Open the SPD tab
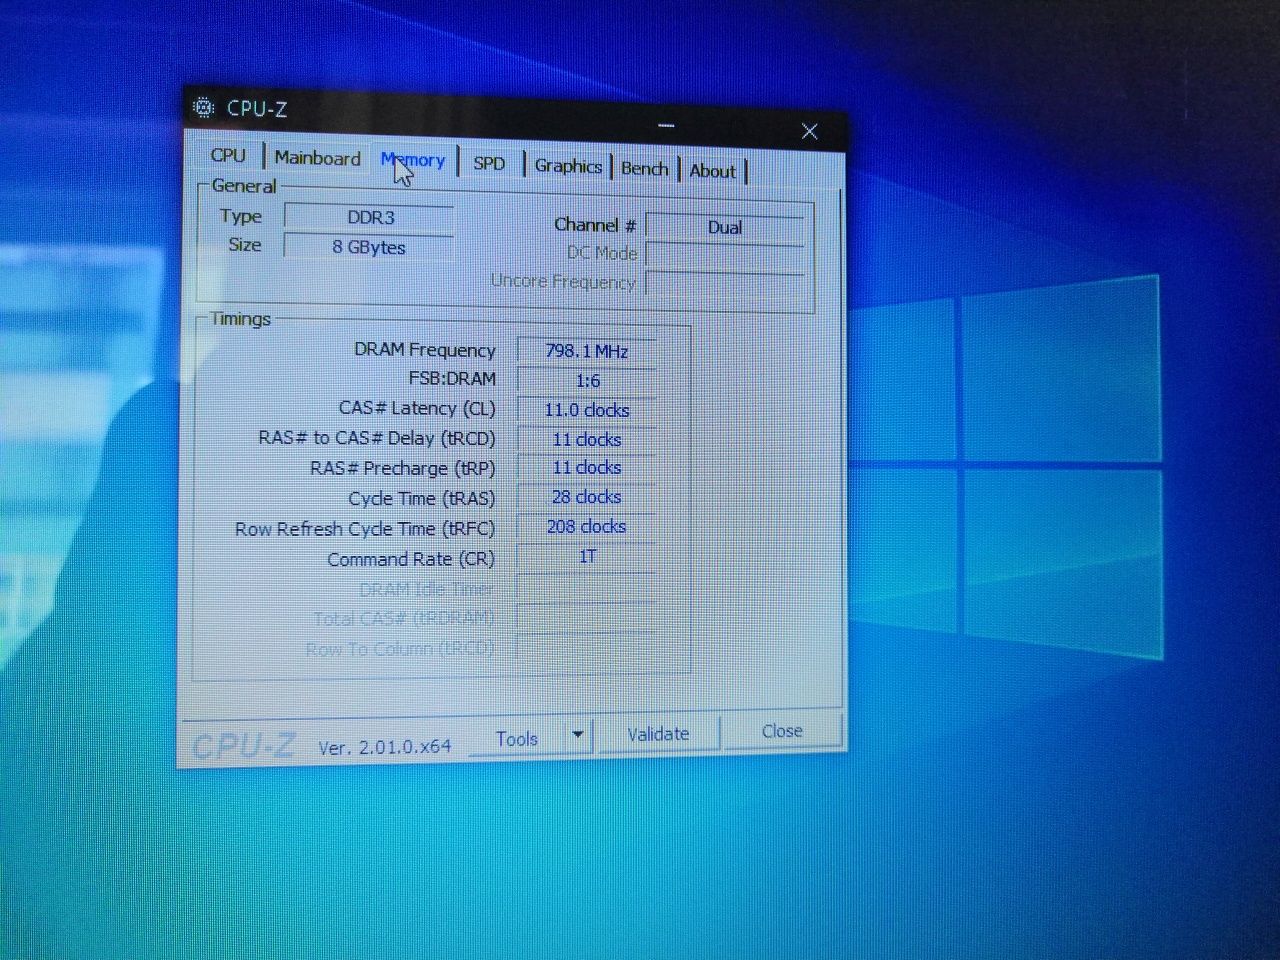The height and width of the screenshot is (960, 1280). click(489, 163)
